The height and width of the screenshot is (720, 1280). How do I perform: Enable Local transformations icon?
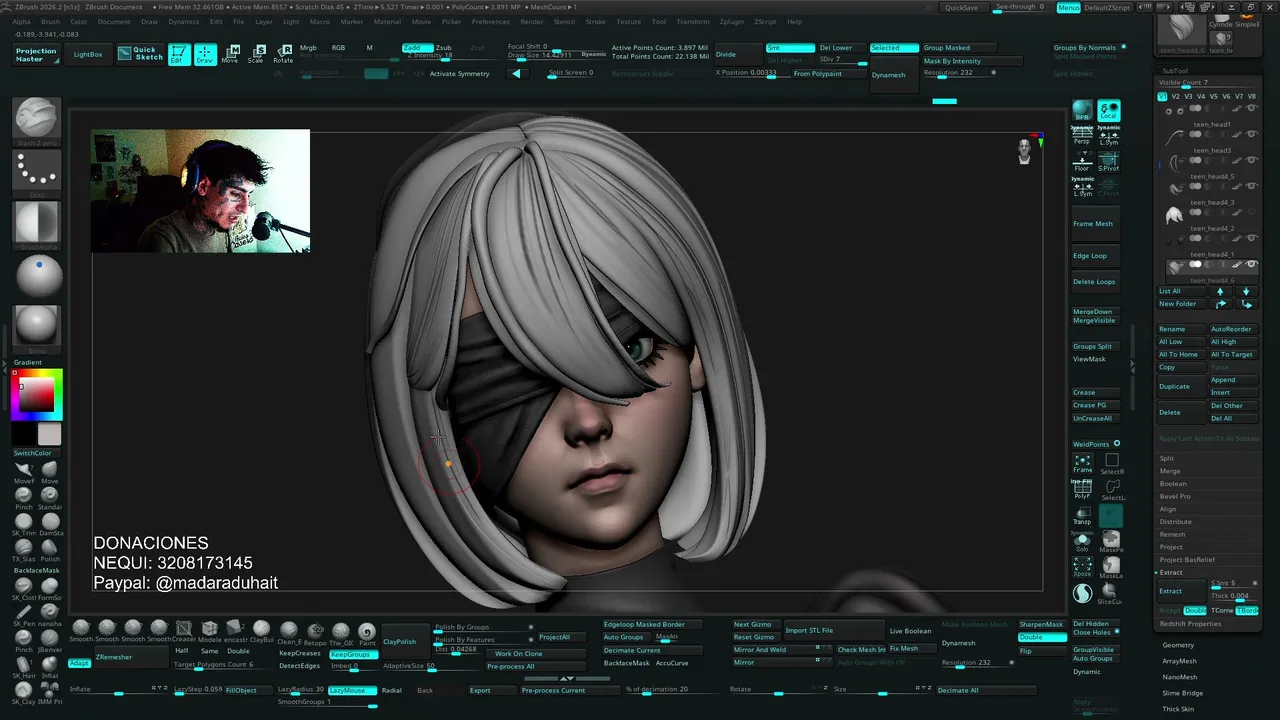[1108, 111]
